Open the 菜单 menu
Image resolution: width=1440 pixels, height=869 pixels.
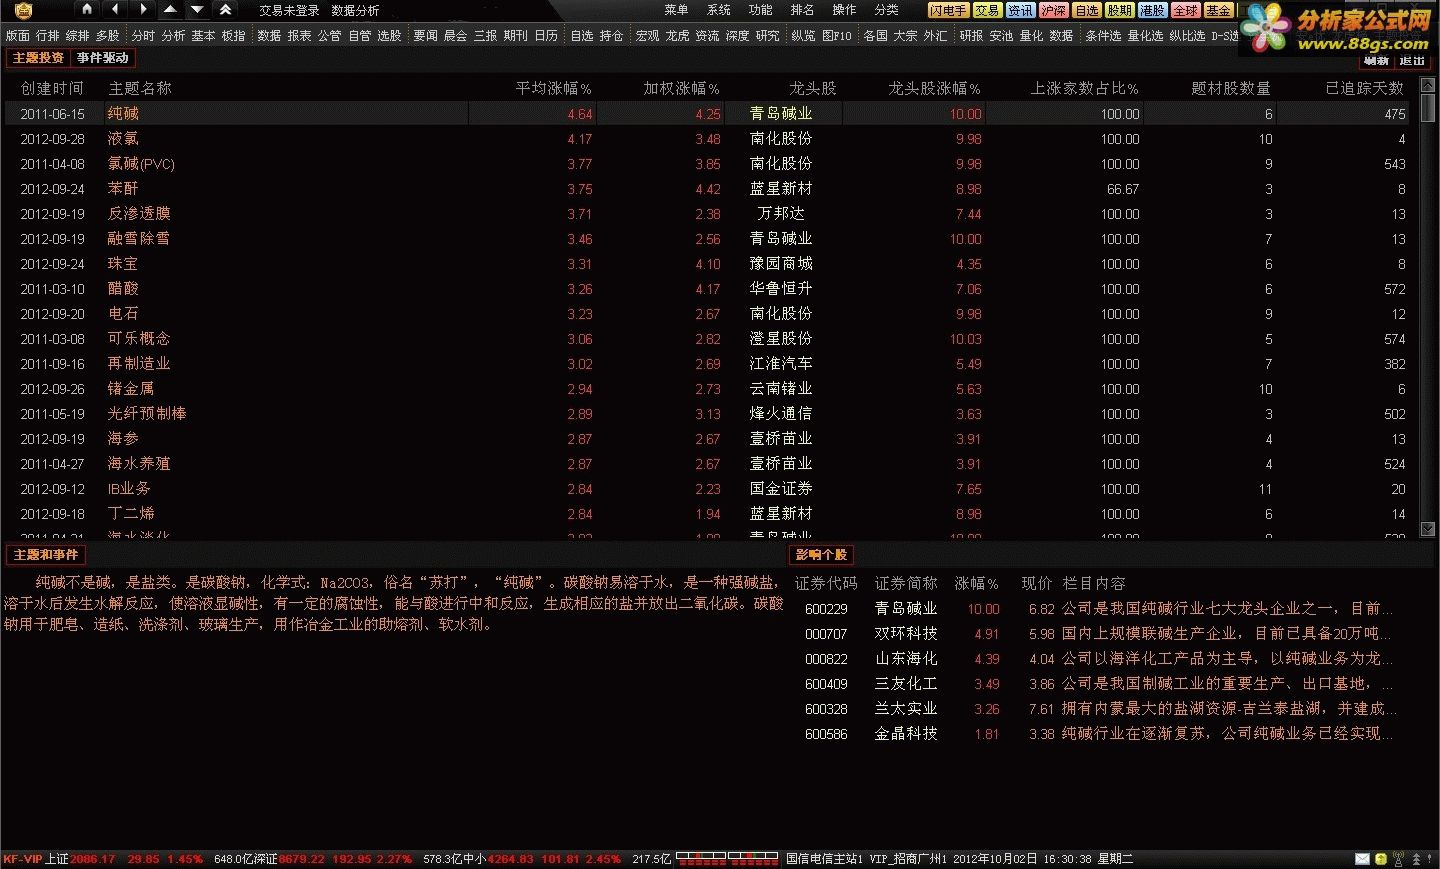point(676,10)
